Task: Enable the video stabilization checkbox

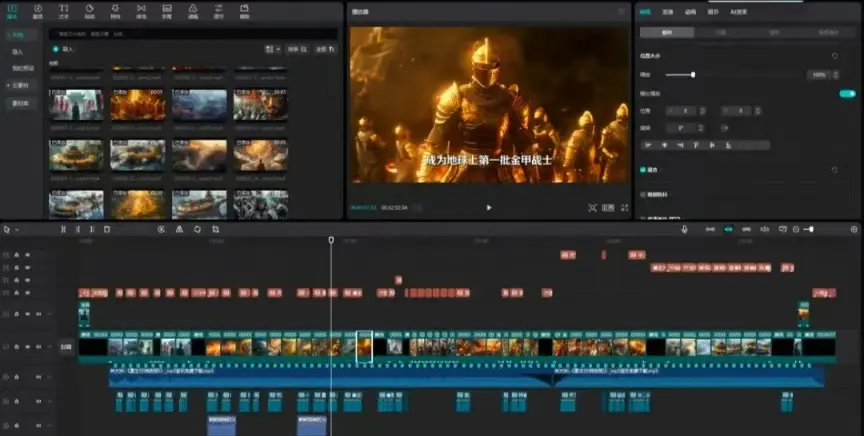Action: click(642, 195)
